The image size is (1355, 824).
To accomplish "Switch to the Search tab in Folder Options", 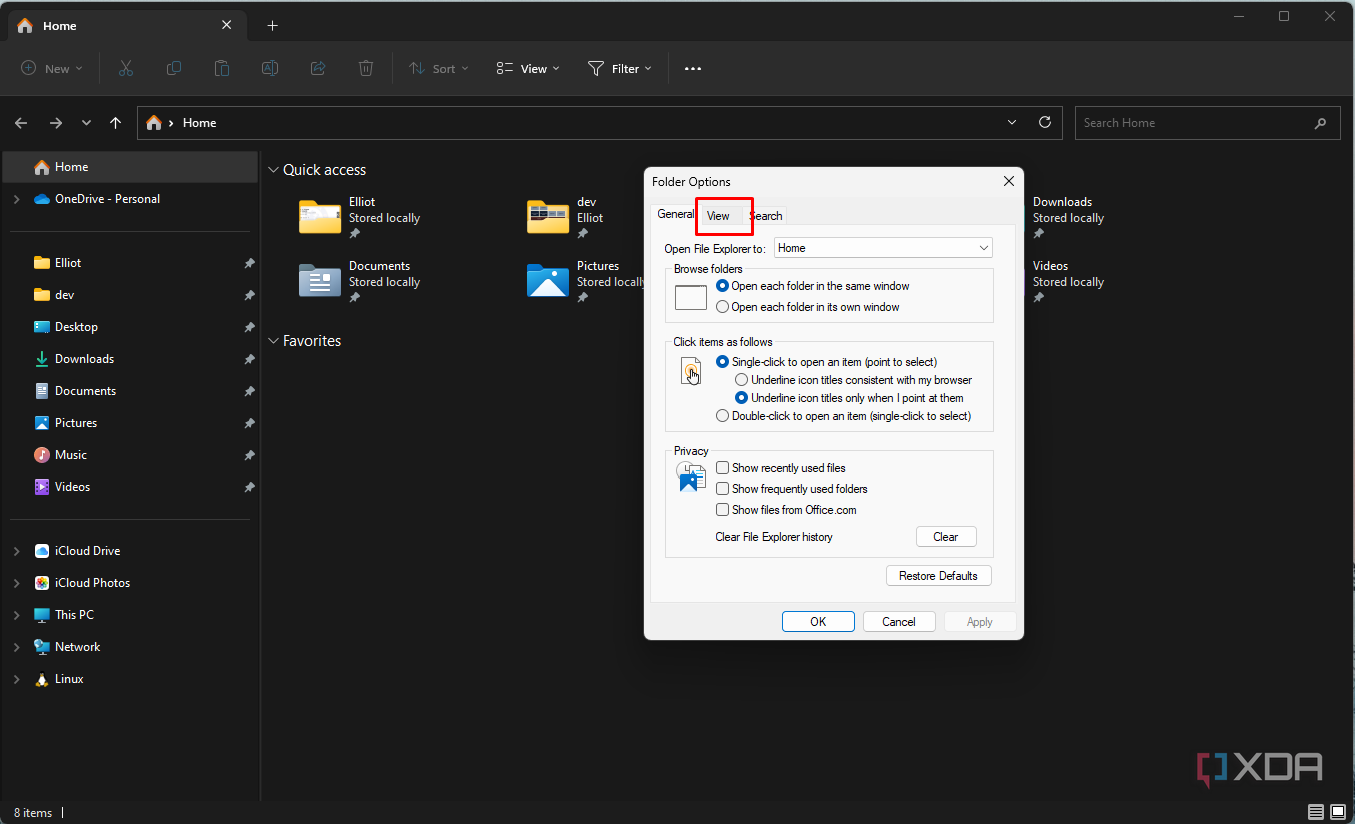I will click(766, 216).
